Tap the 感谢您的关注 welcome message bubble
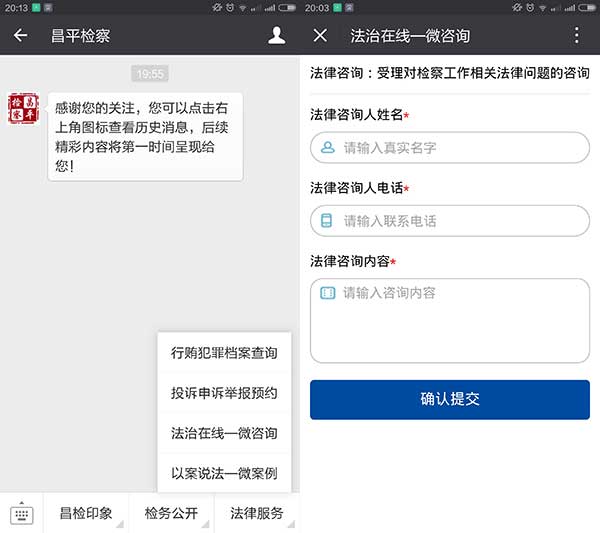 (x=145, y=137)
